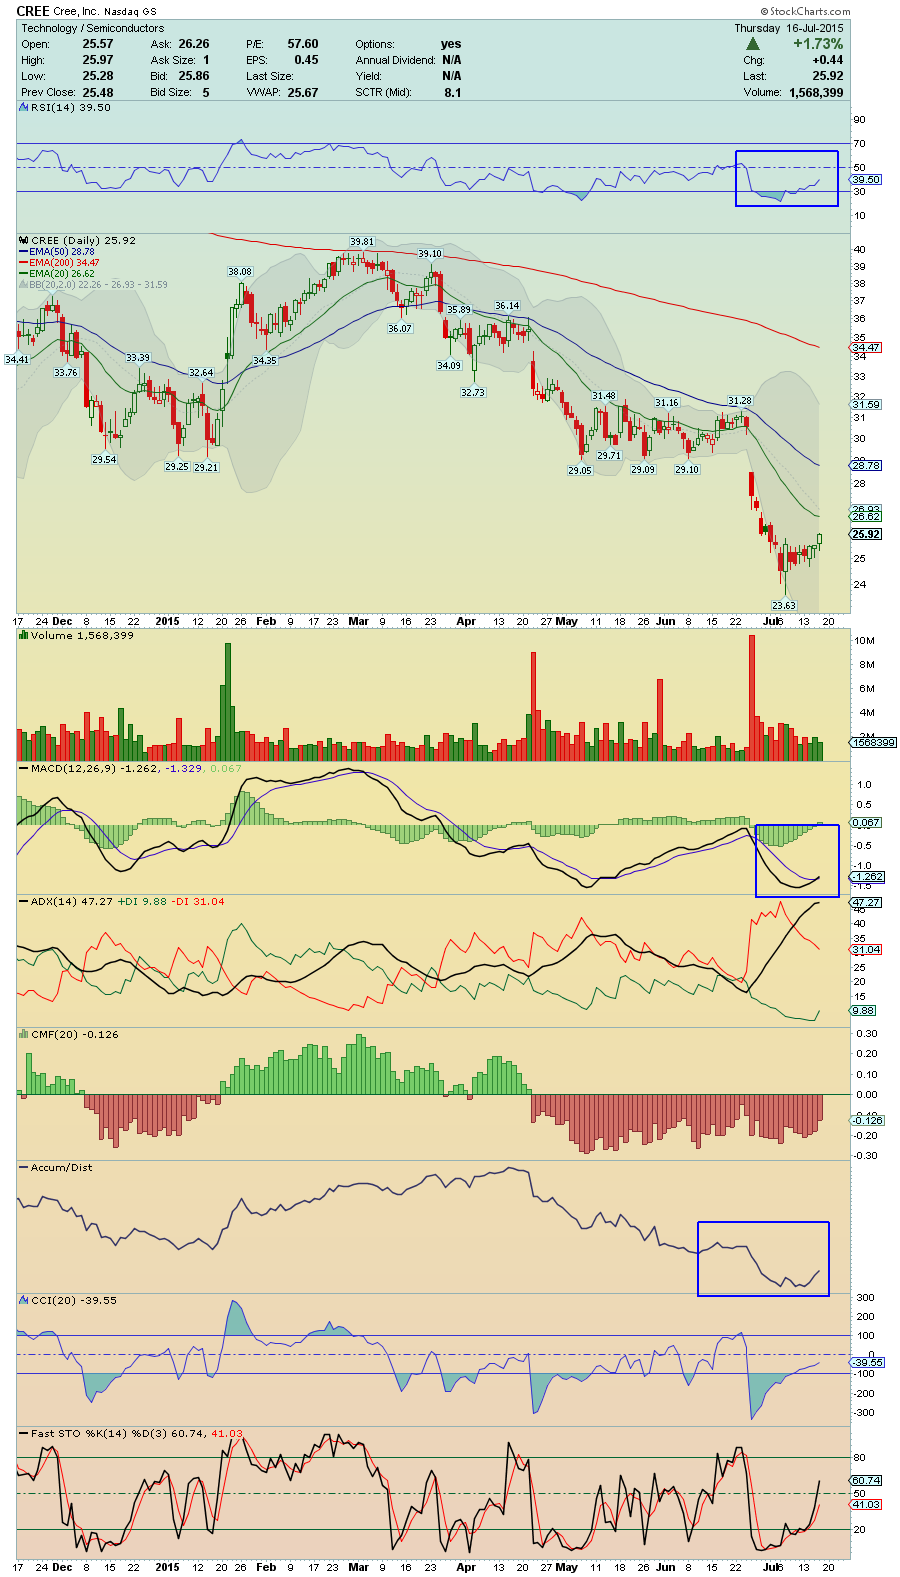Click the CMF -0.126 axis tag
This screenshot has width=900, height=1577.
click(867, 1120)
